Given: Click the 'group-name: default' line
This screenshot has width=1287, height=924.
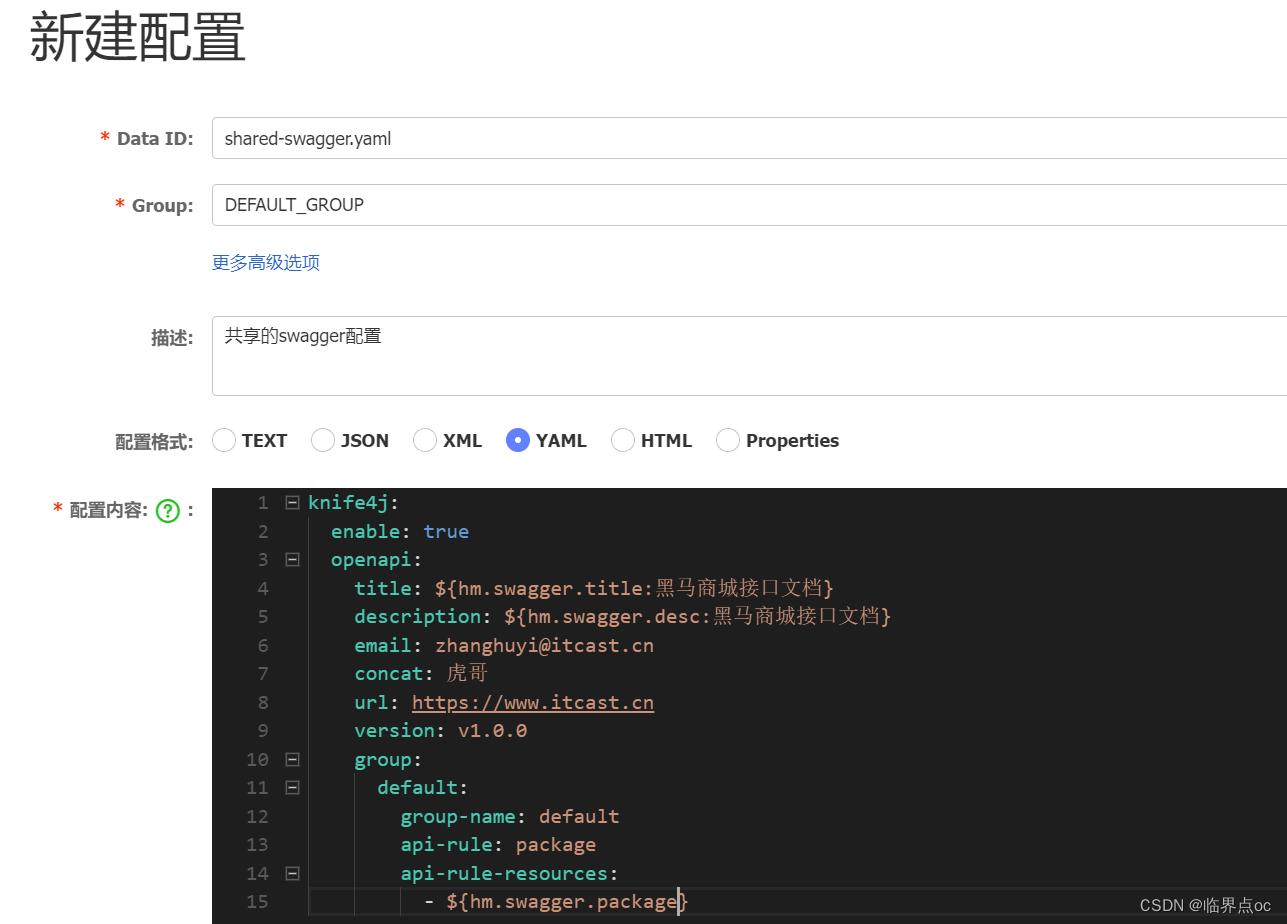Looking at the screenshot, I should [x=510, y=816].
